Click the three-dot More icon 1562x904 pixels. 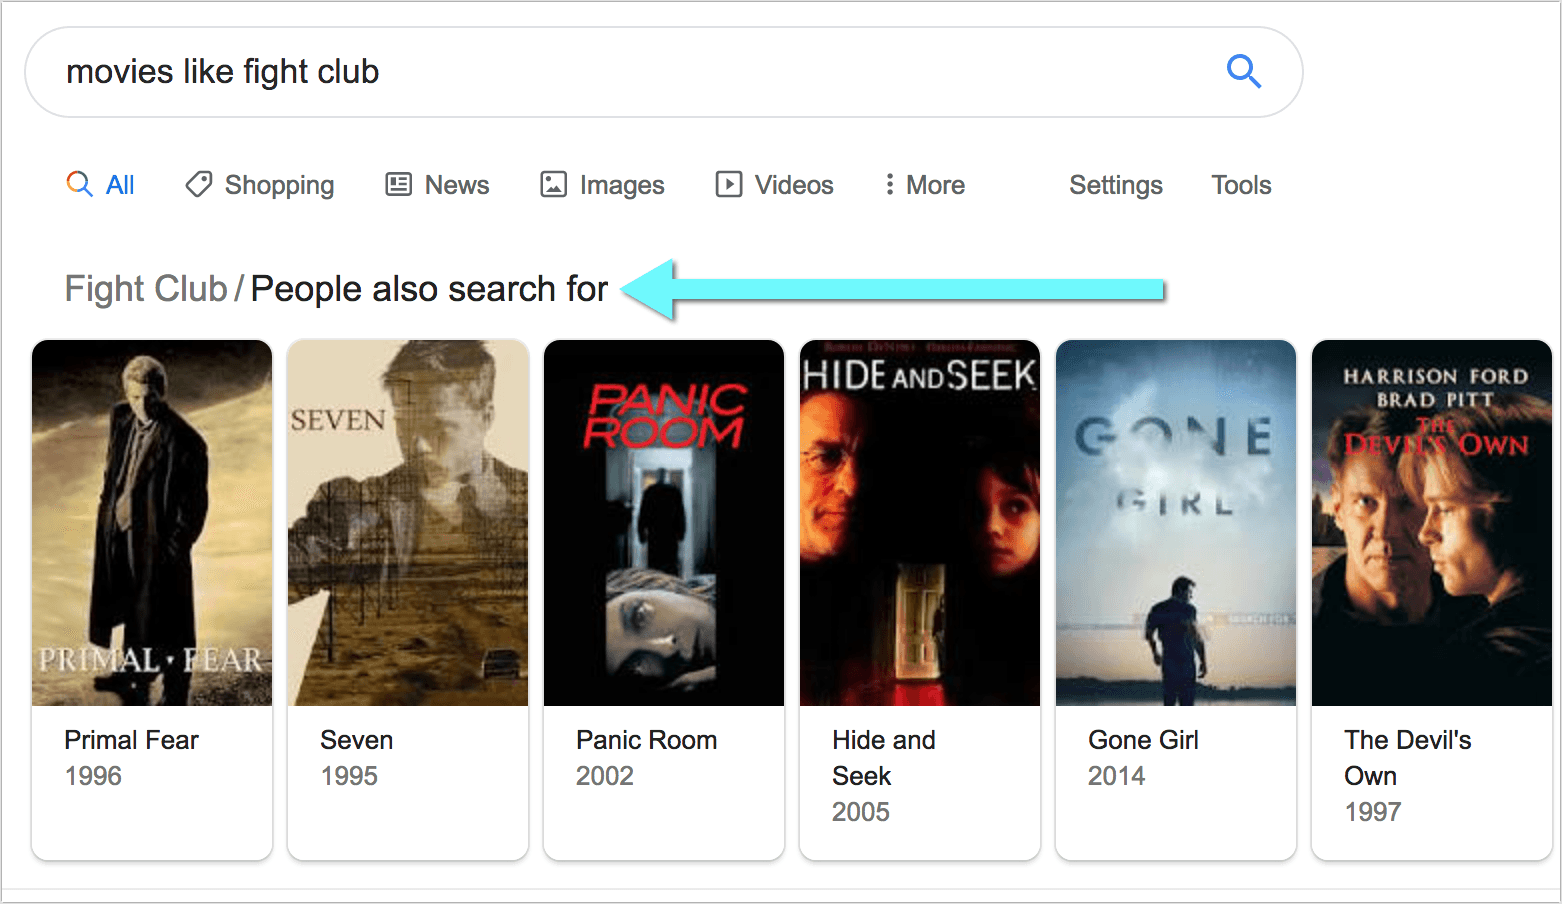point(889,184)
